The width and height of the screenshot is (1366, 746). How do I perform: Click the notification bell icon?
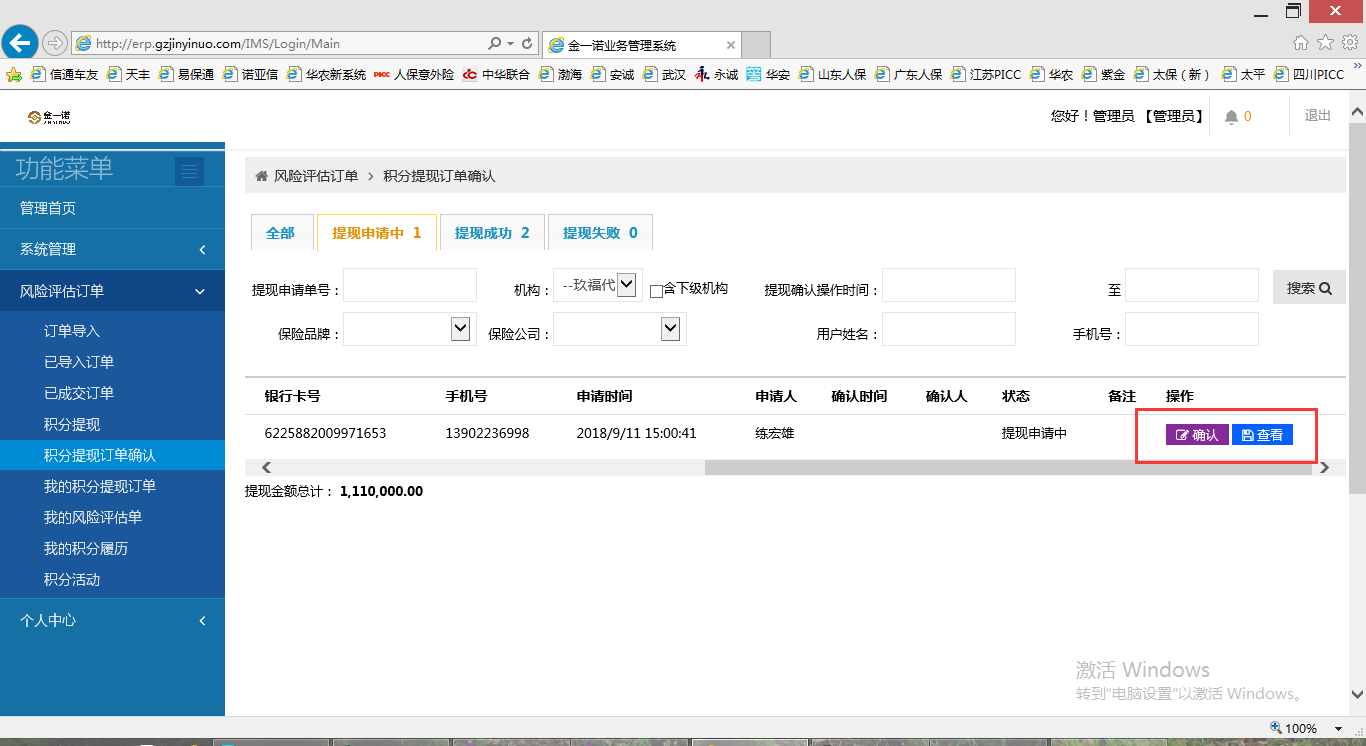[x=1231, y=117]
